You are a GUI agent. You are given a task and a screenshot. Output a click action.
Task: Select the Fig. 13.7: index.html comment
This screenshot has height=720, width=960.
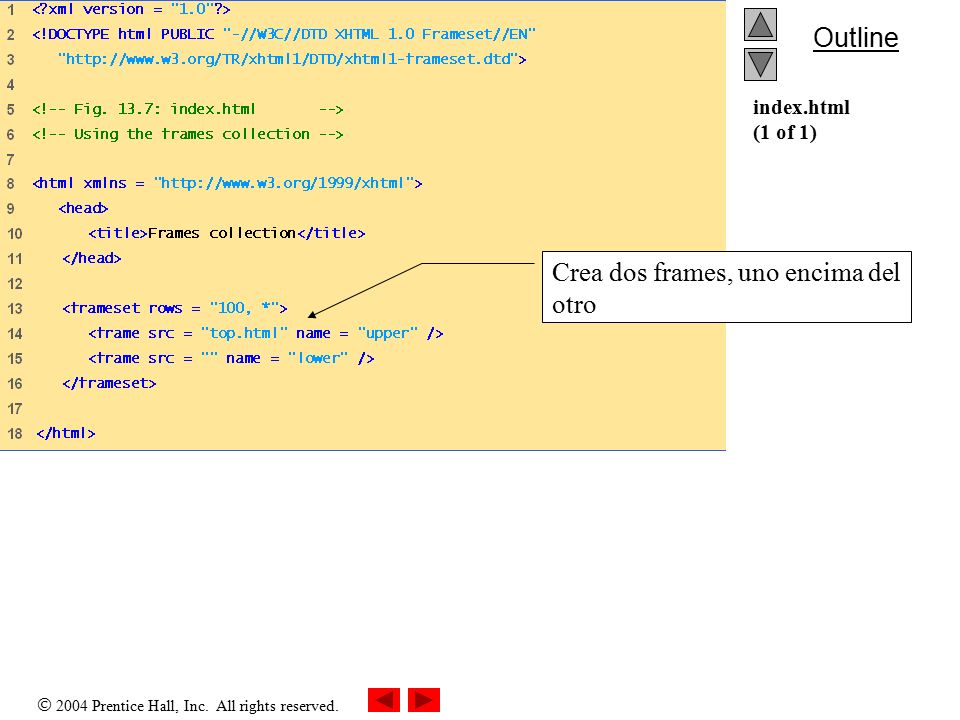[187, 109]
